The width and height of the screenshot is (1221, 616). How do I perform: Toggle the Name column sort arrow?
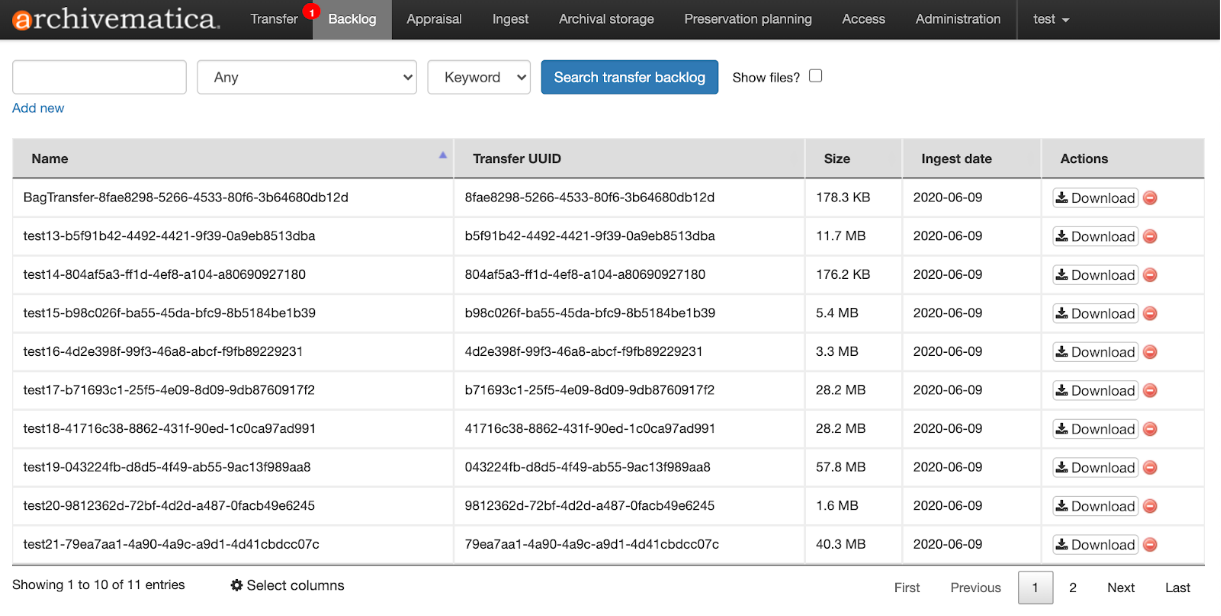pos(442,155)
